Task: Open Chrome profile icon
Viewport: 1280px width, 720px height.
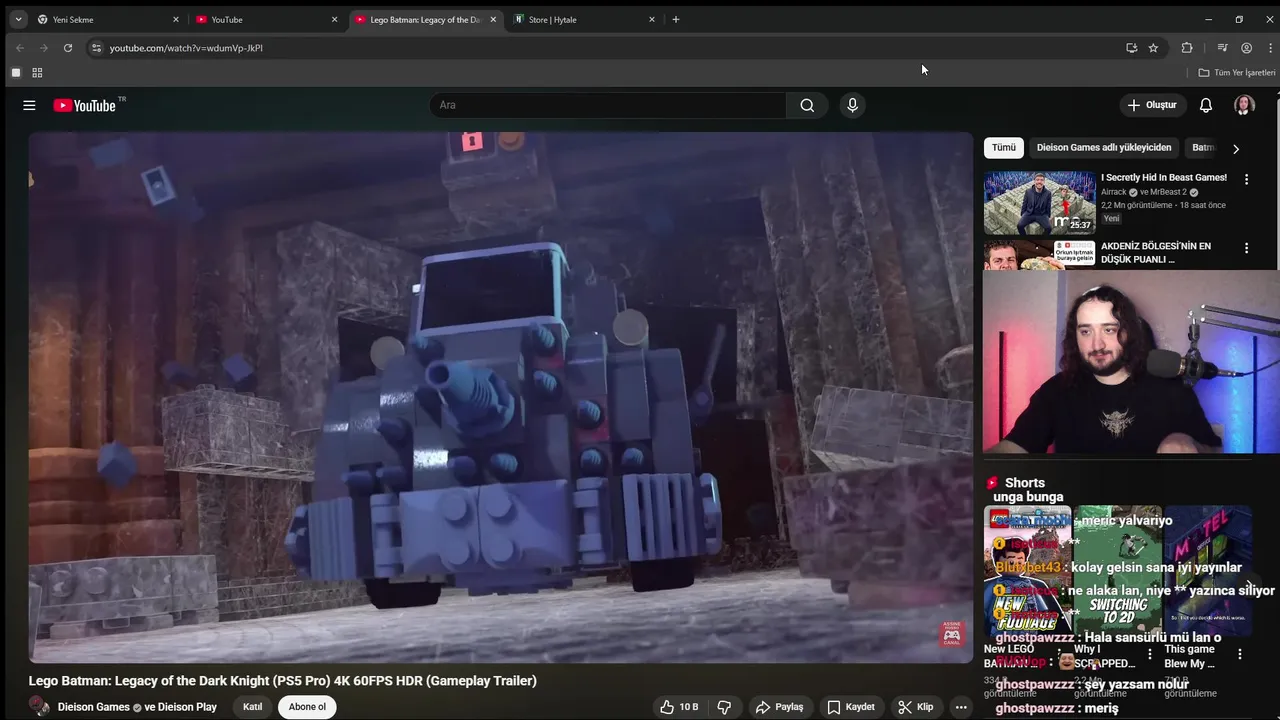Action: (x=1246, y=48)
